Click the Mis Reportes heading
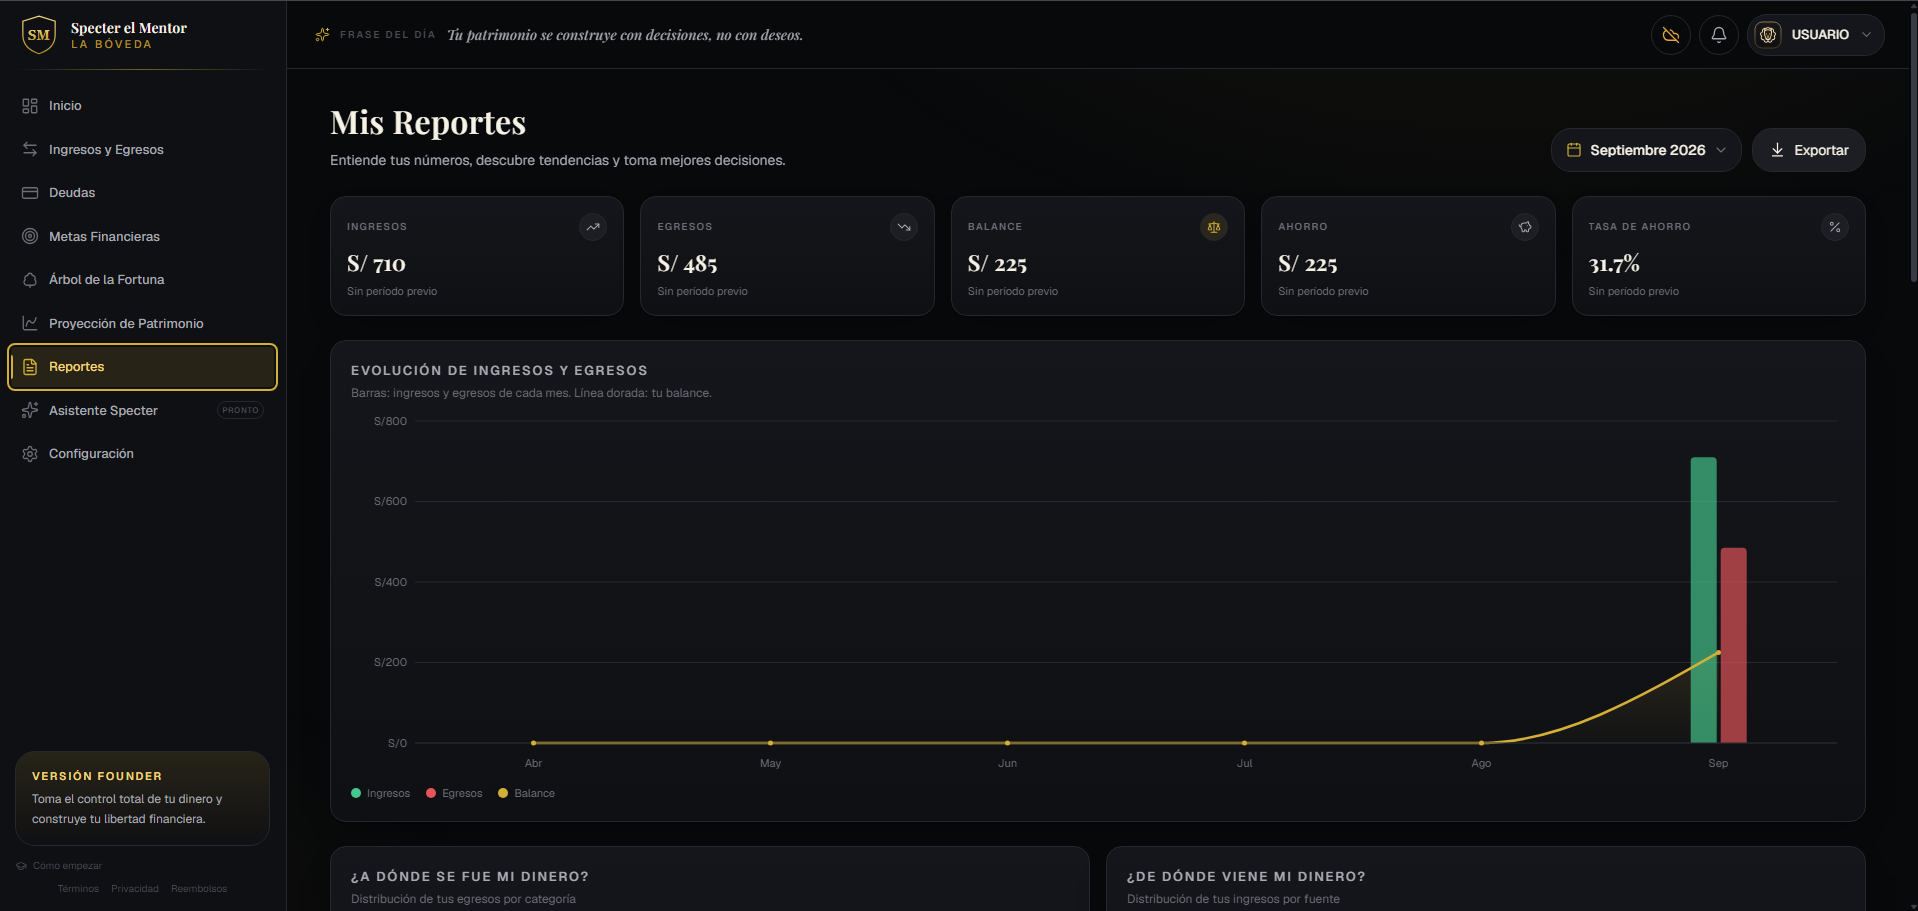 pos(428,122)
